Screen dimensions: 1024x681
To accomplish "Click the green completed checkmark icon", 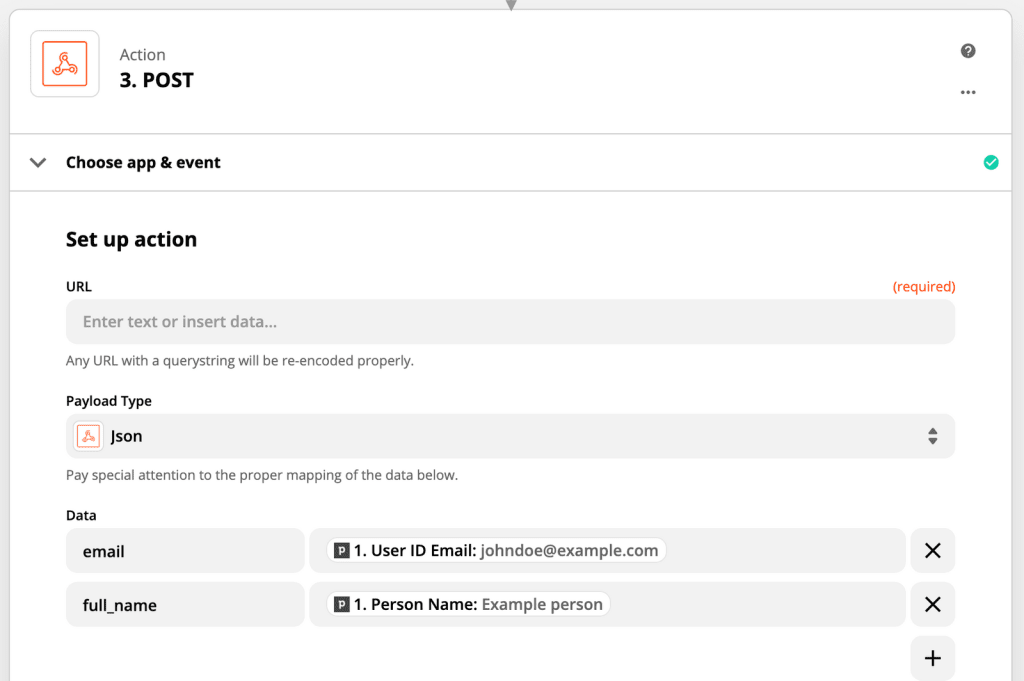I will 991,163.
